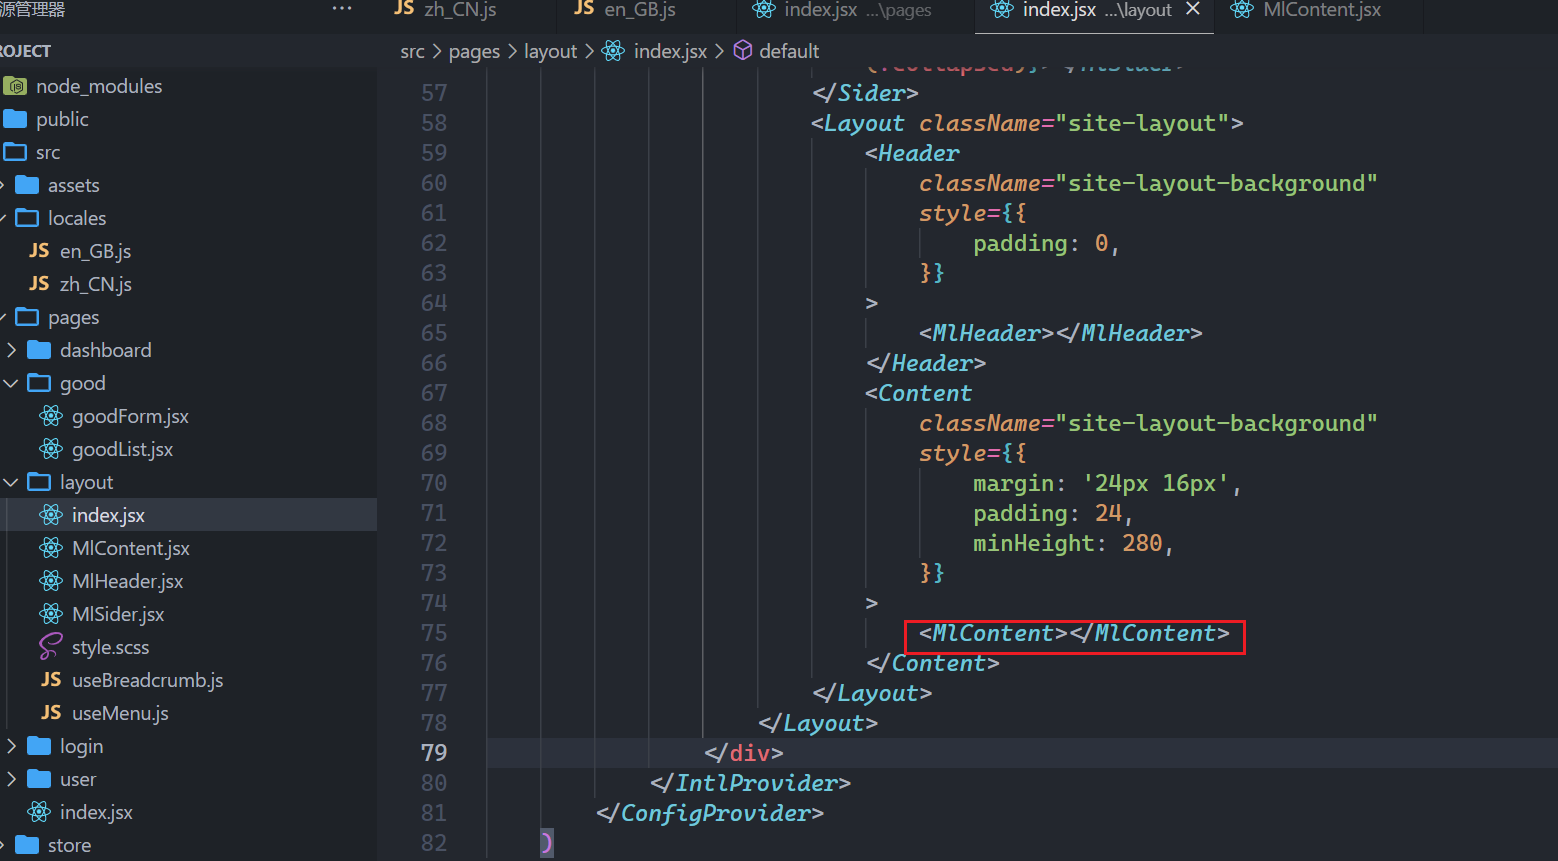Click JS icon of useBreadcrumb.js
This screenshot has width=1558, height=861.
[51, 679]
